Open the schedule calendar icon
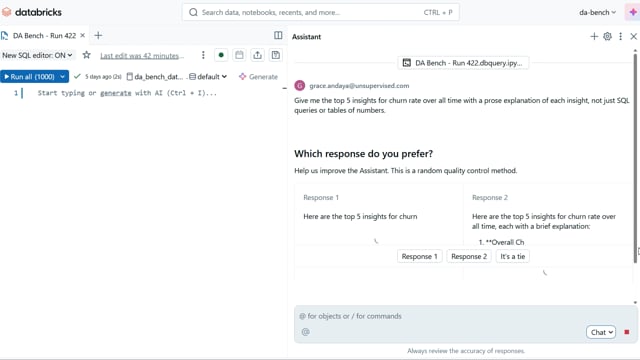This screenshot has width=640, height=360. click(239, 55)
